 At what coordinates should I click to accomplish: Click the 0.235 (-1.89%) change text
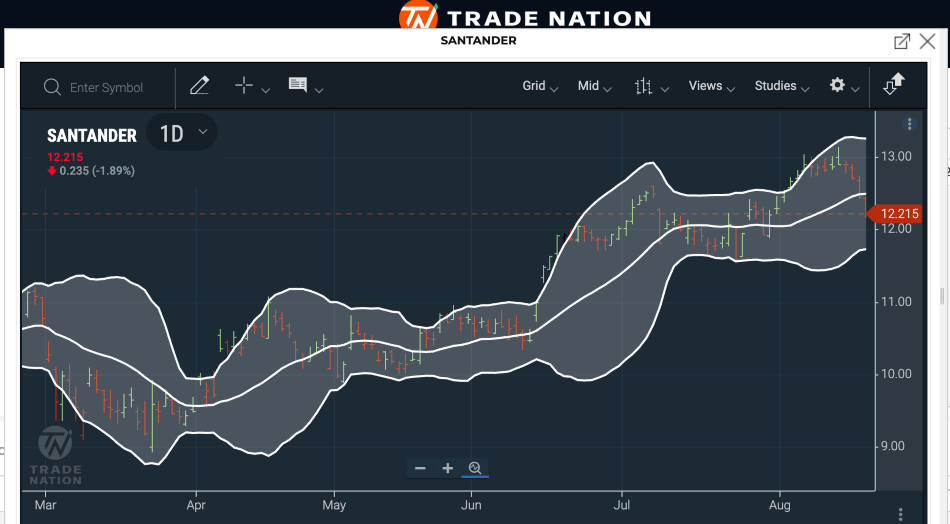97,171
